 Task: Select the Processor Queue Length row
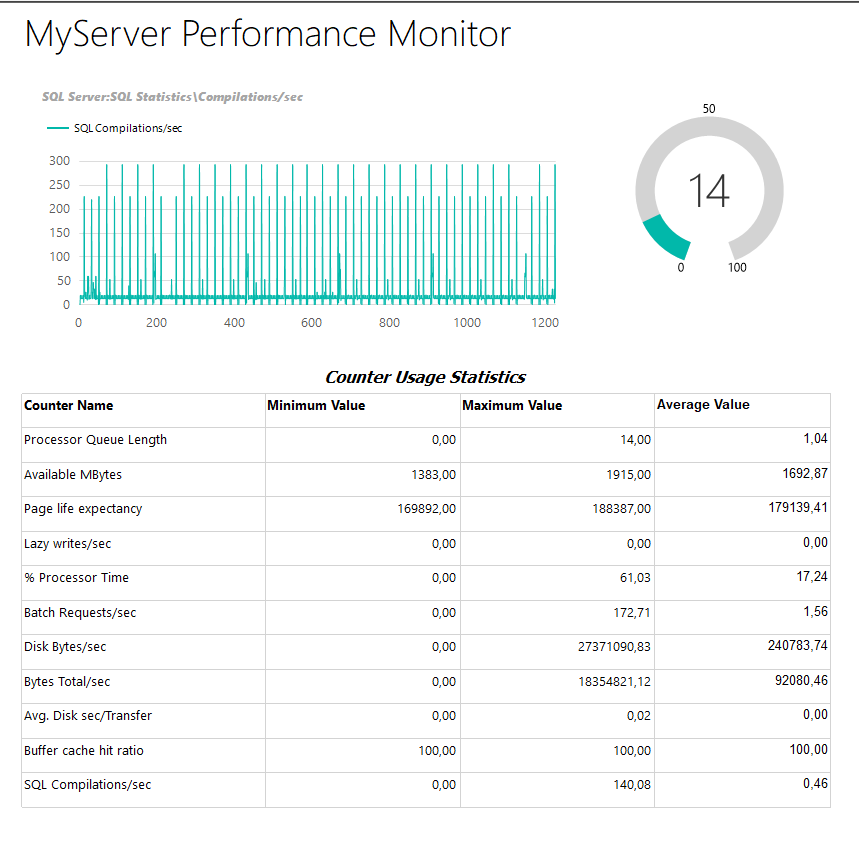point(95,439)
